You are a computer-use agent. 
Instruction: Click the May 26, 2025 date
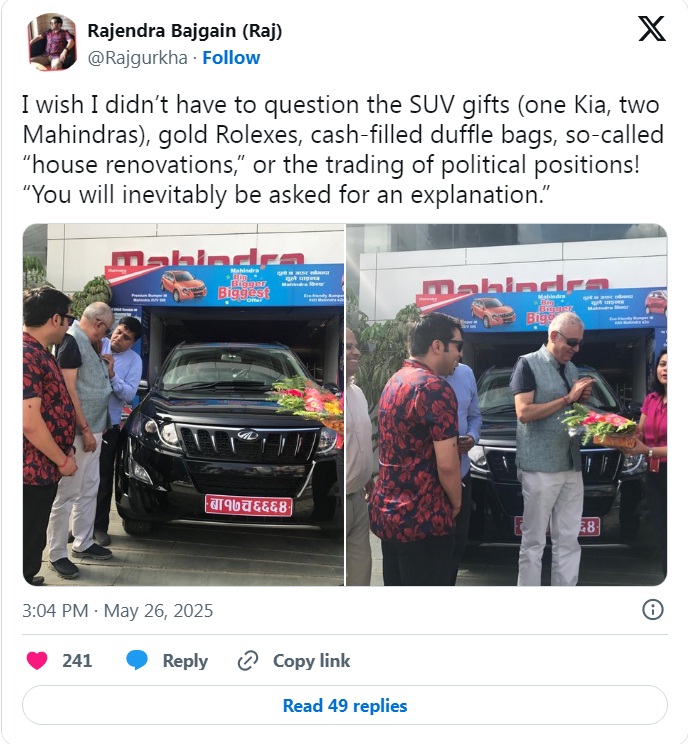158,611
